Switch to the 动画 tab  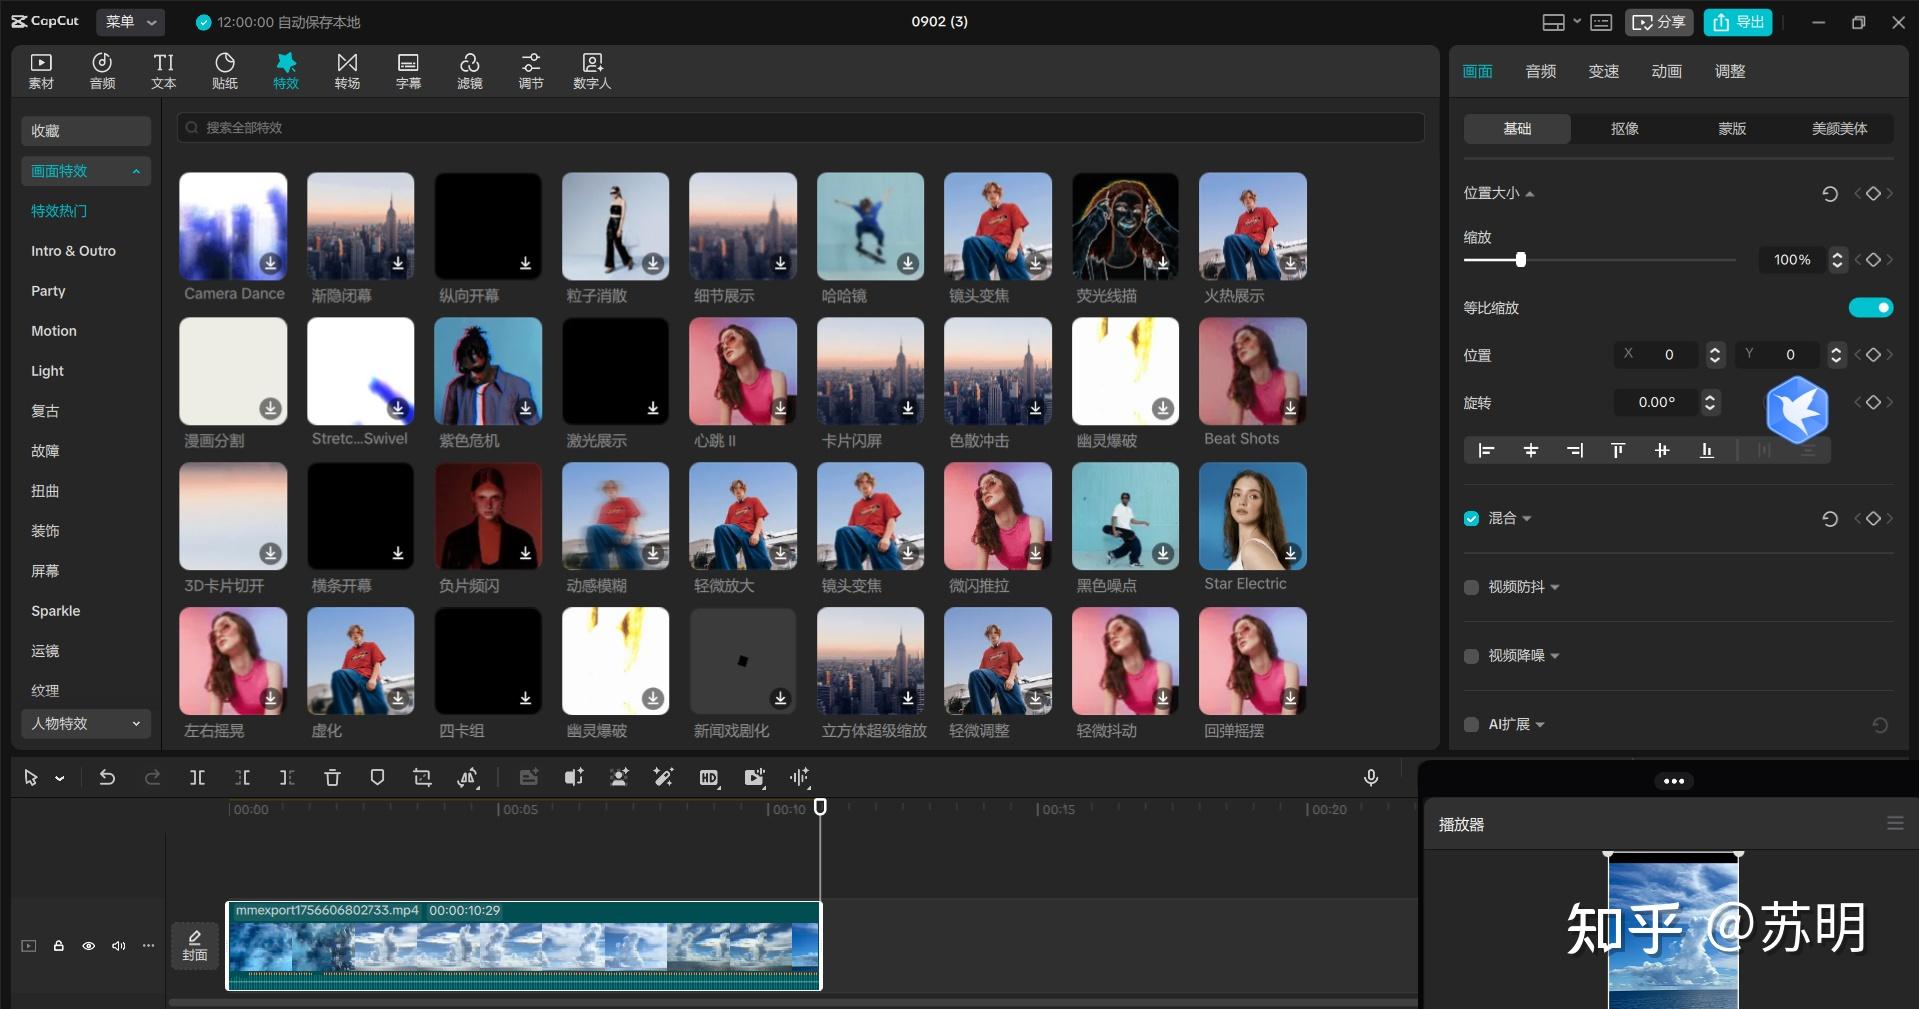point(1666,71)
